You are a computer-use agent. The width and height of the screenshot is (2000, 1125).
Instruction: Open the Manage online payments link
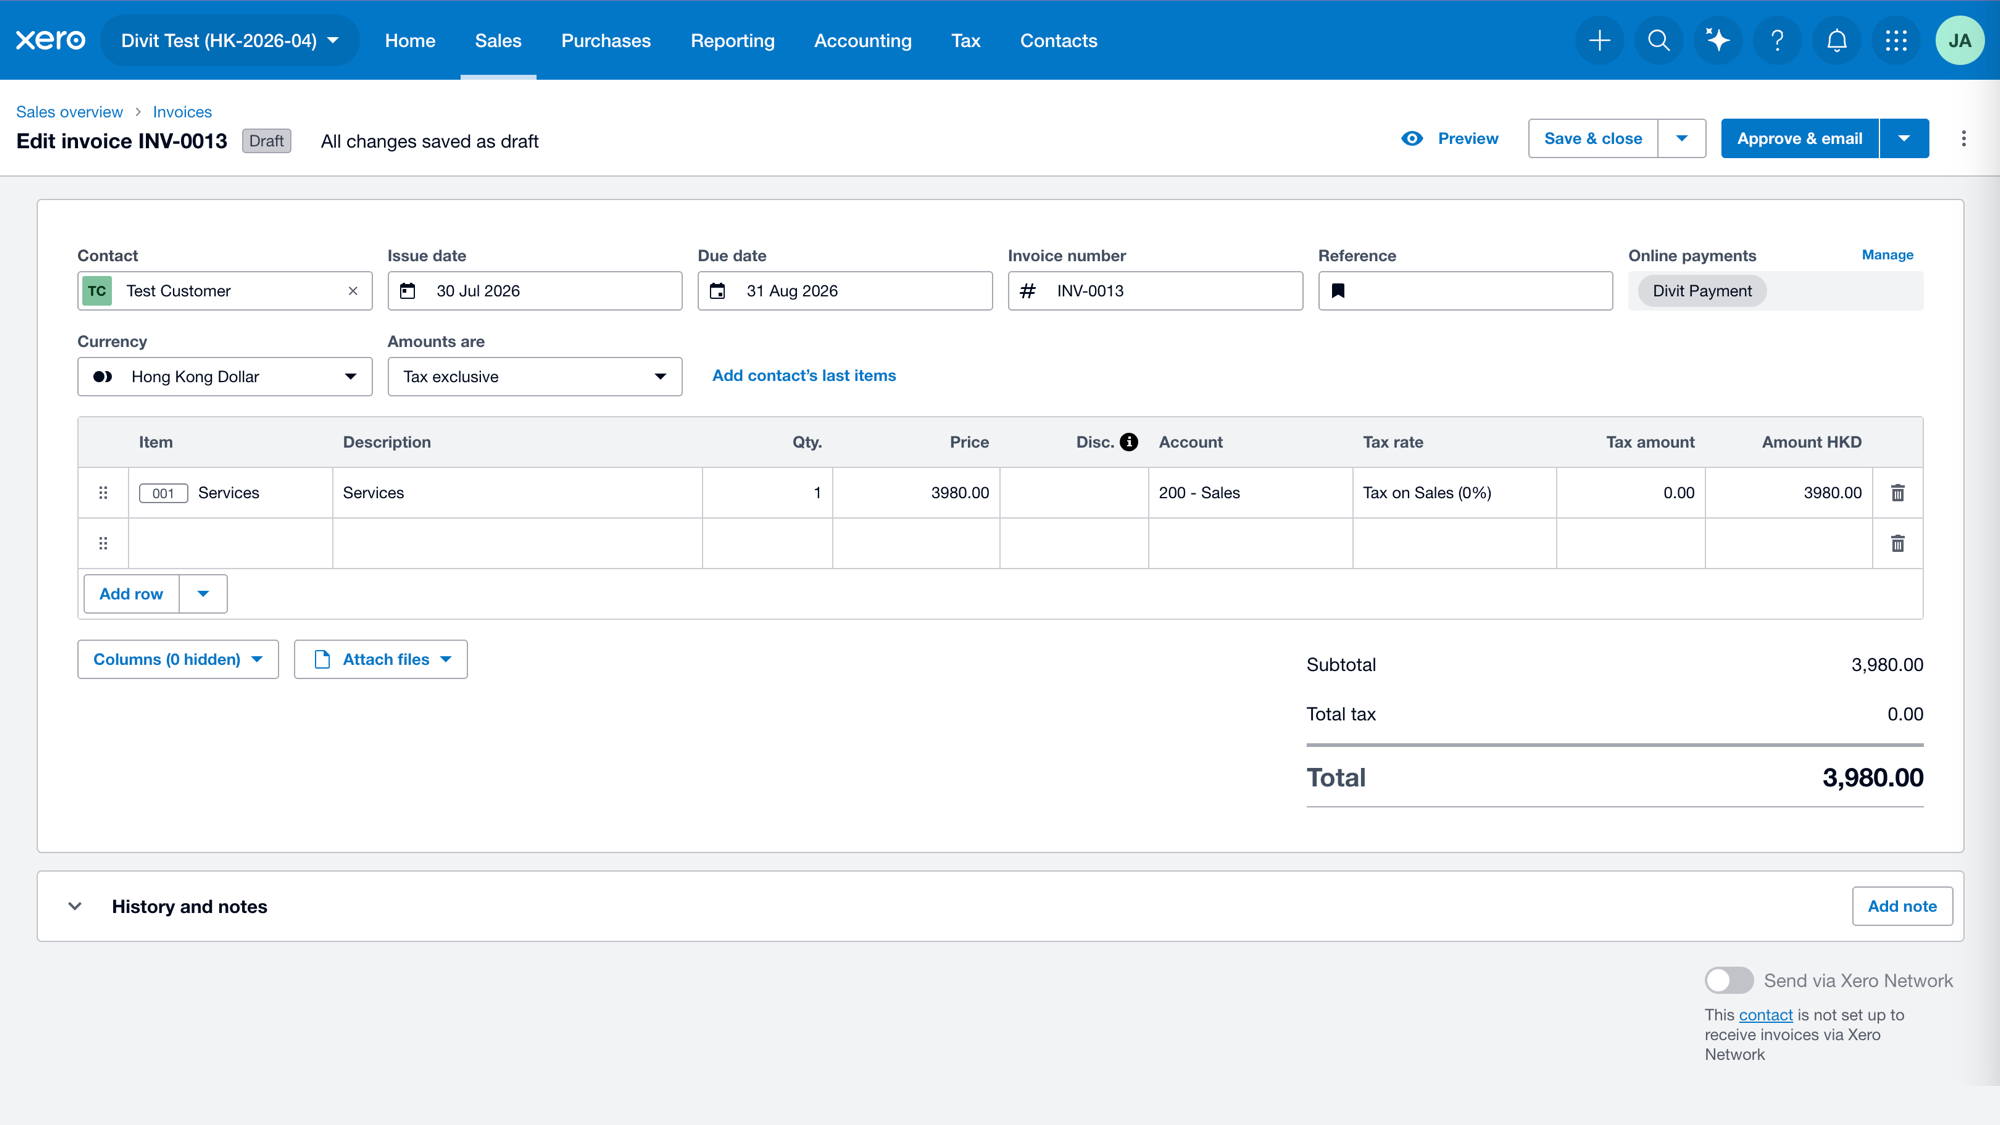1887,255
